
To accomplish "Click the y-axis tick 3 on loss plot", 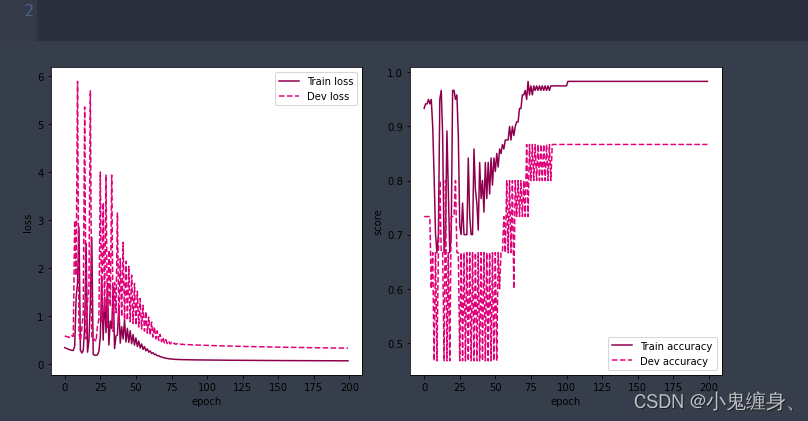I will point(42,221).
